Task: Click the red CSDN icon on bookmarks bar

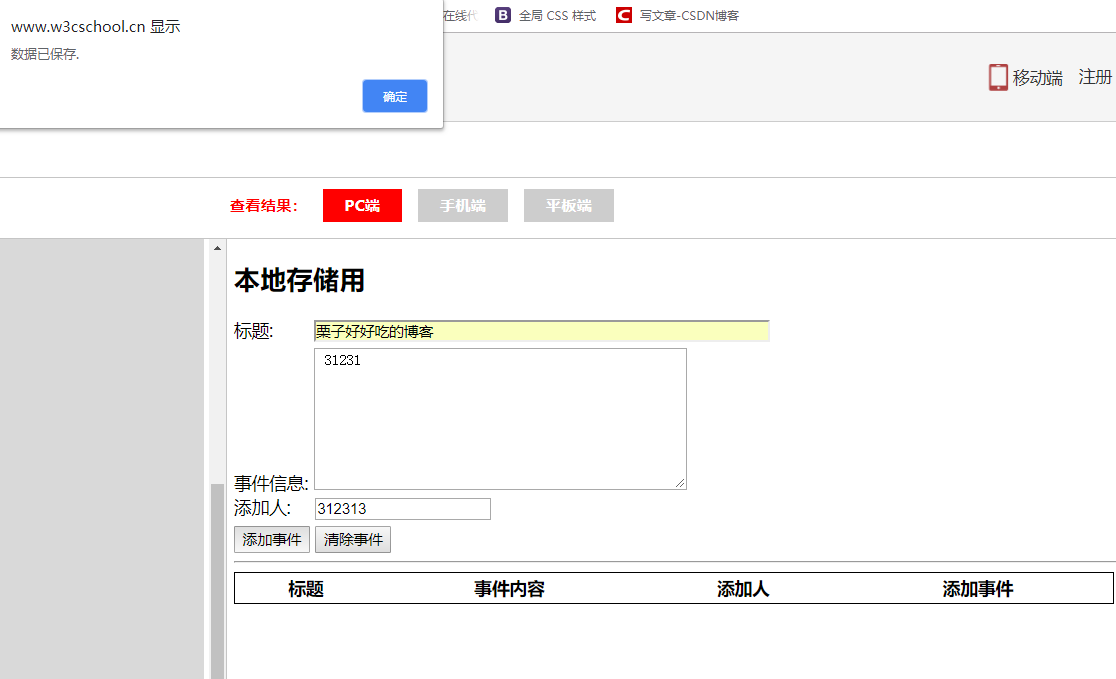Action: pyautogui.click(x=623, y=15)
